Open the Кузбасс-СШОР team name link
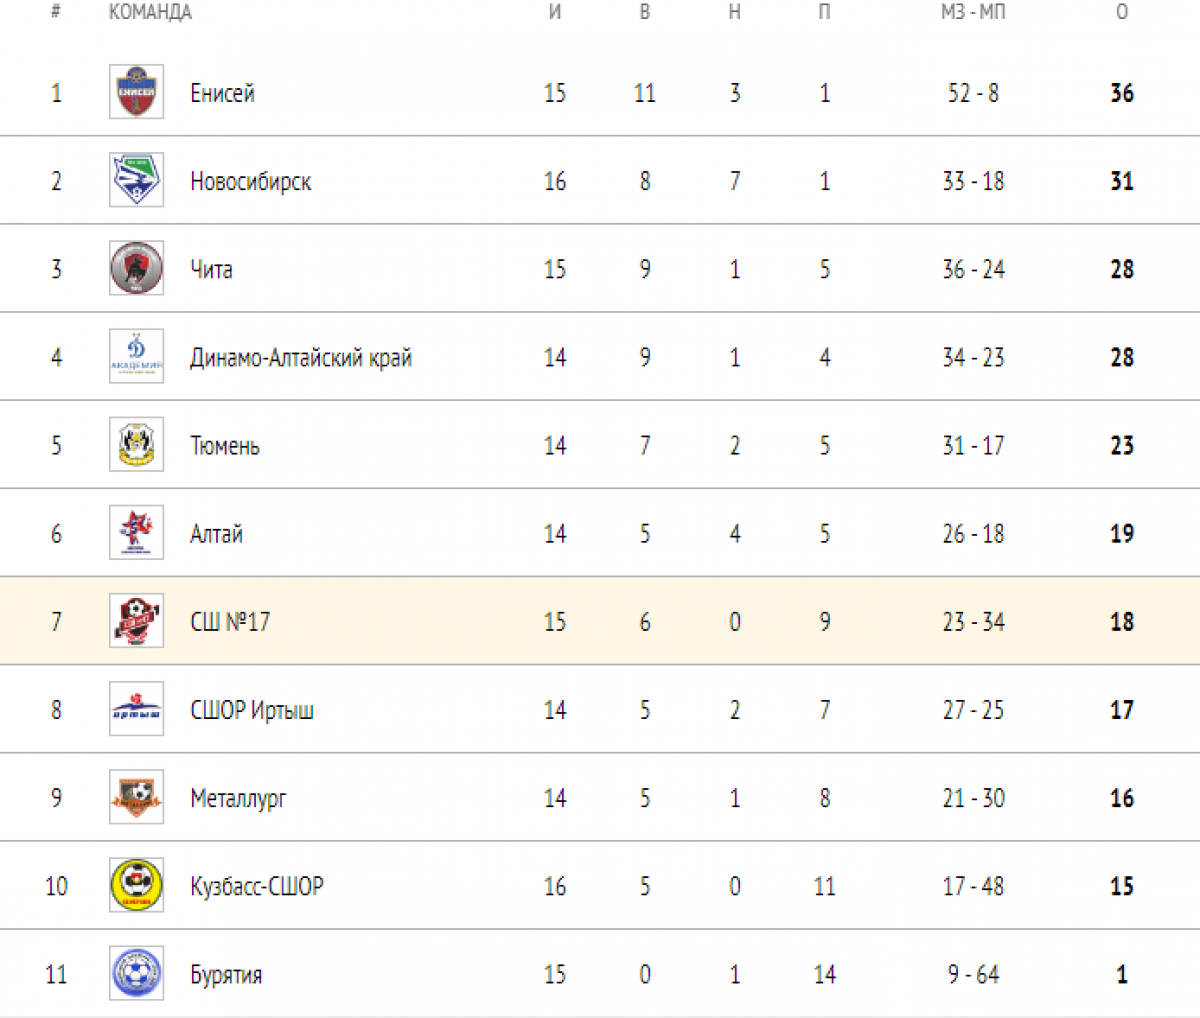 pos(256,886)
